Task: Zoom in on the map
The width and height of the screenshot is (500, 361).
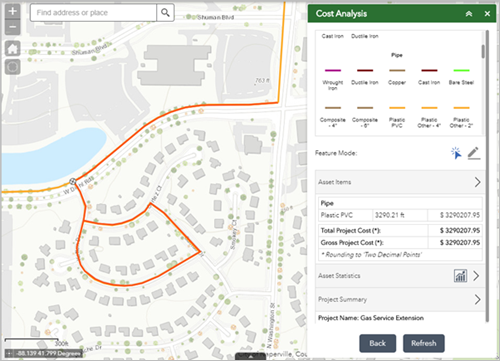Action: point(13,12)
